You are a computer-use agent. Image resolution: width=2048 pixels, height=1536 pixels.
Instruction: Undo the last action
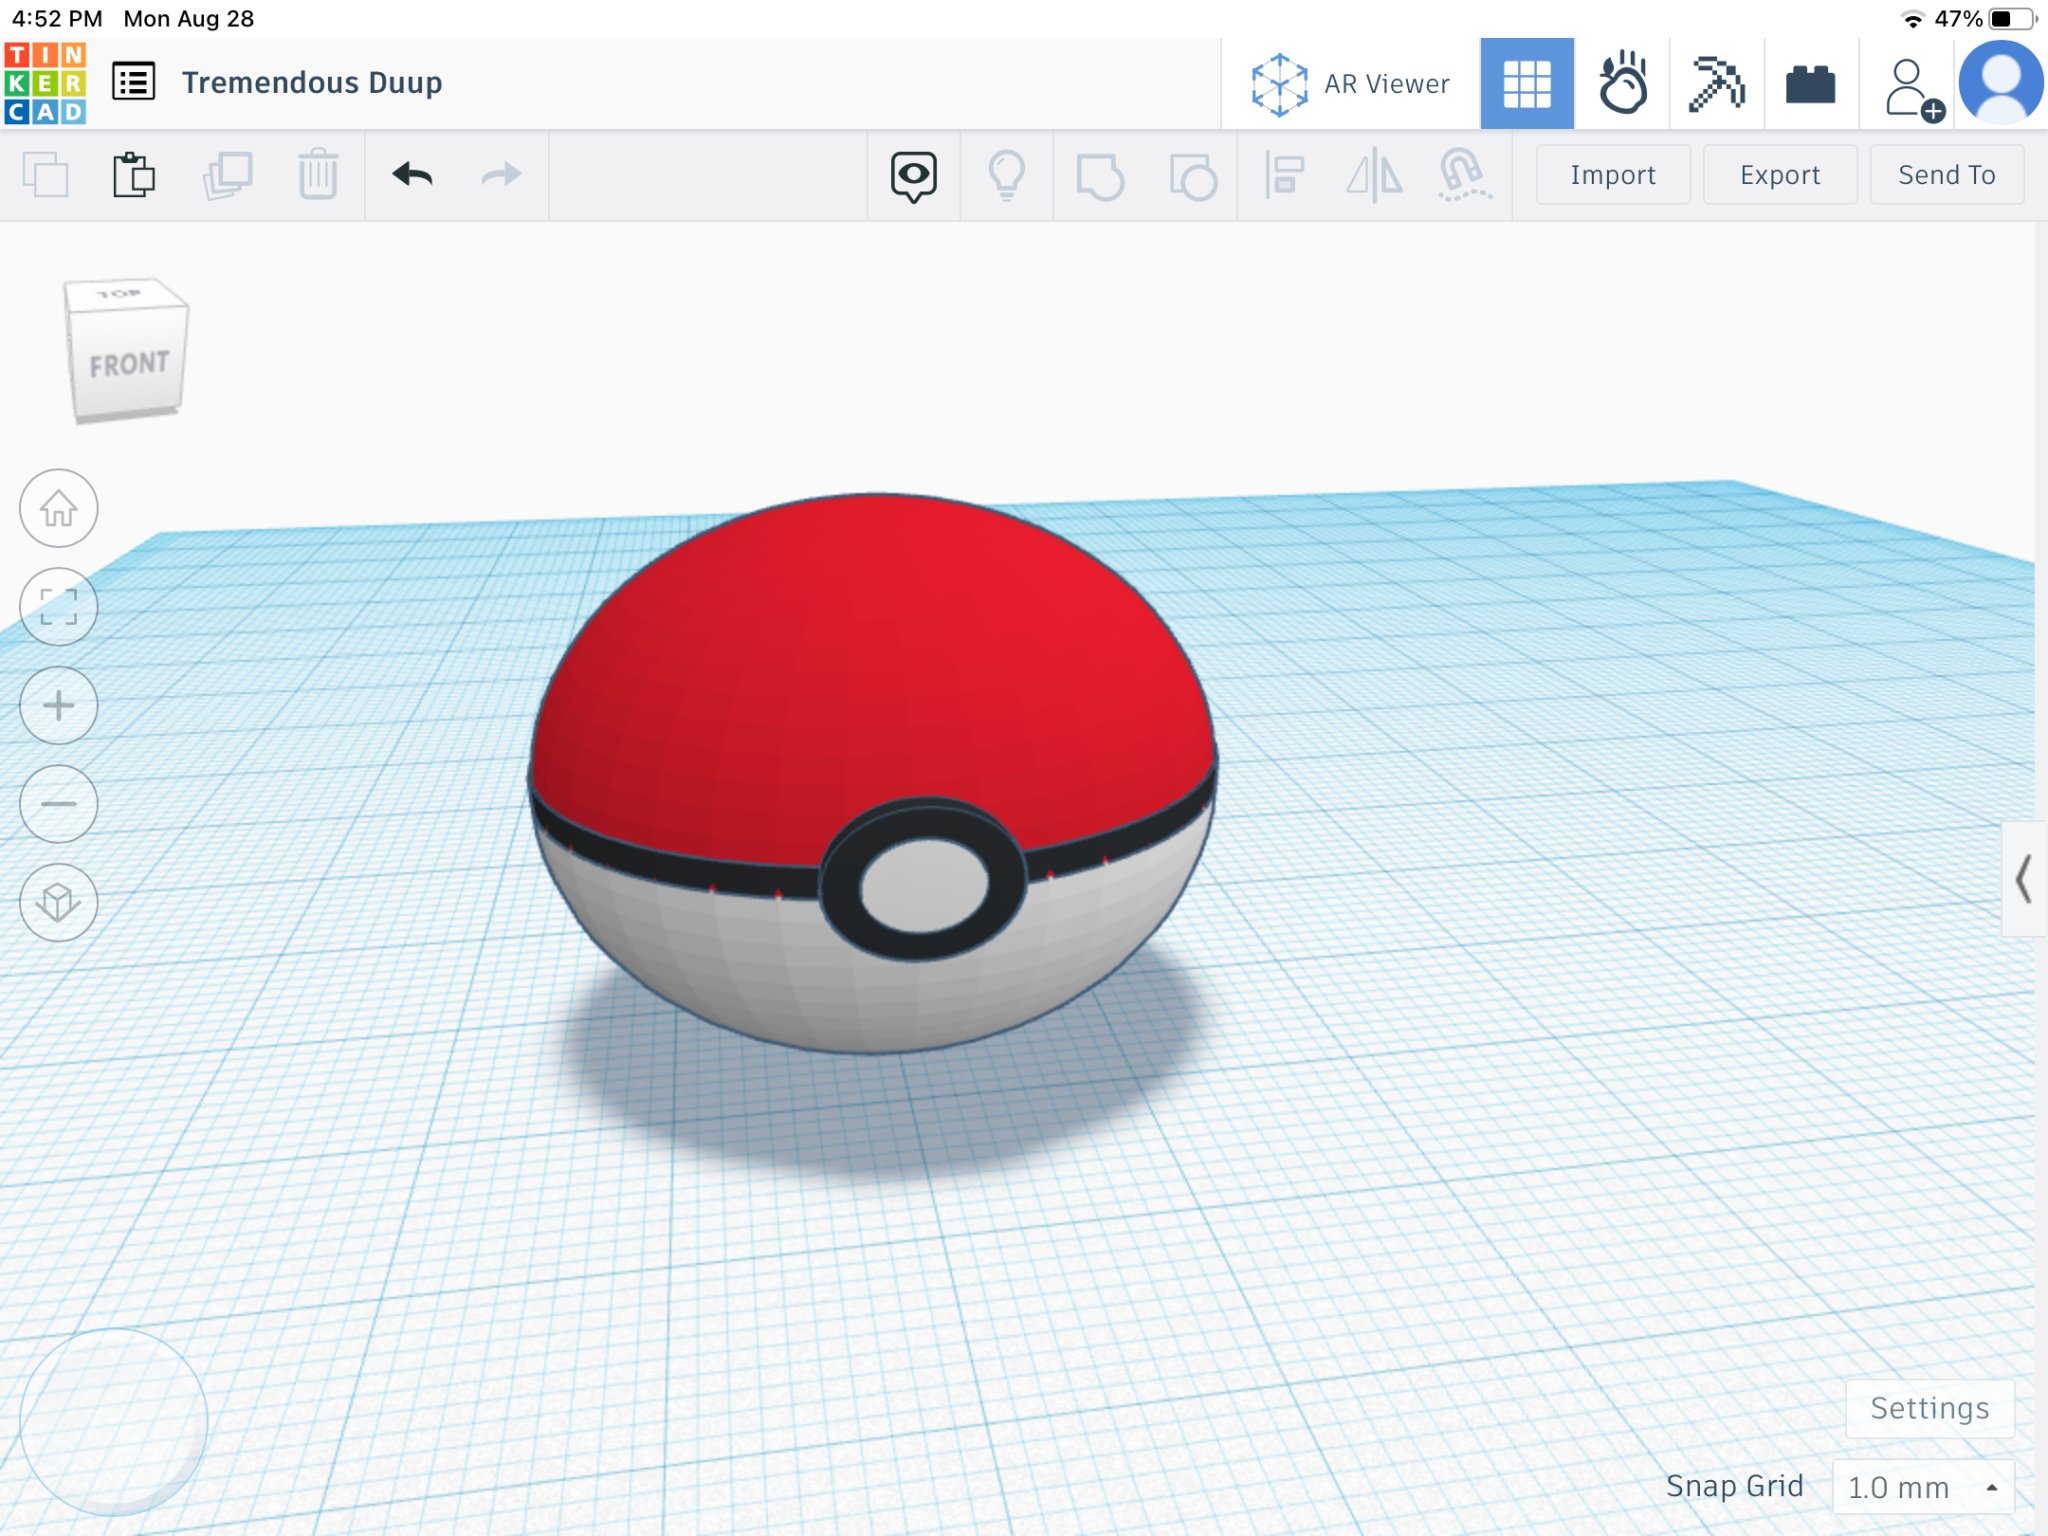pos(413,175)
